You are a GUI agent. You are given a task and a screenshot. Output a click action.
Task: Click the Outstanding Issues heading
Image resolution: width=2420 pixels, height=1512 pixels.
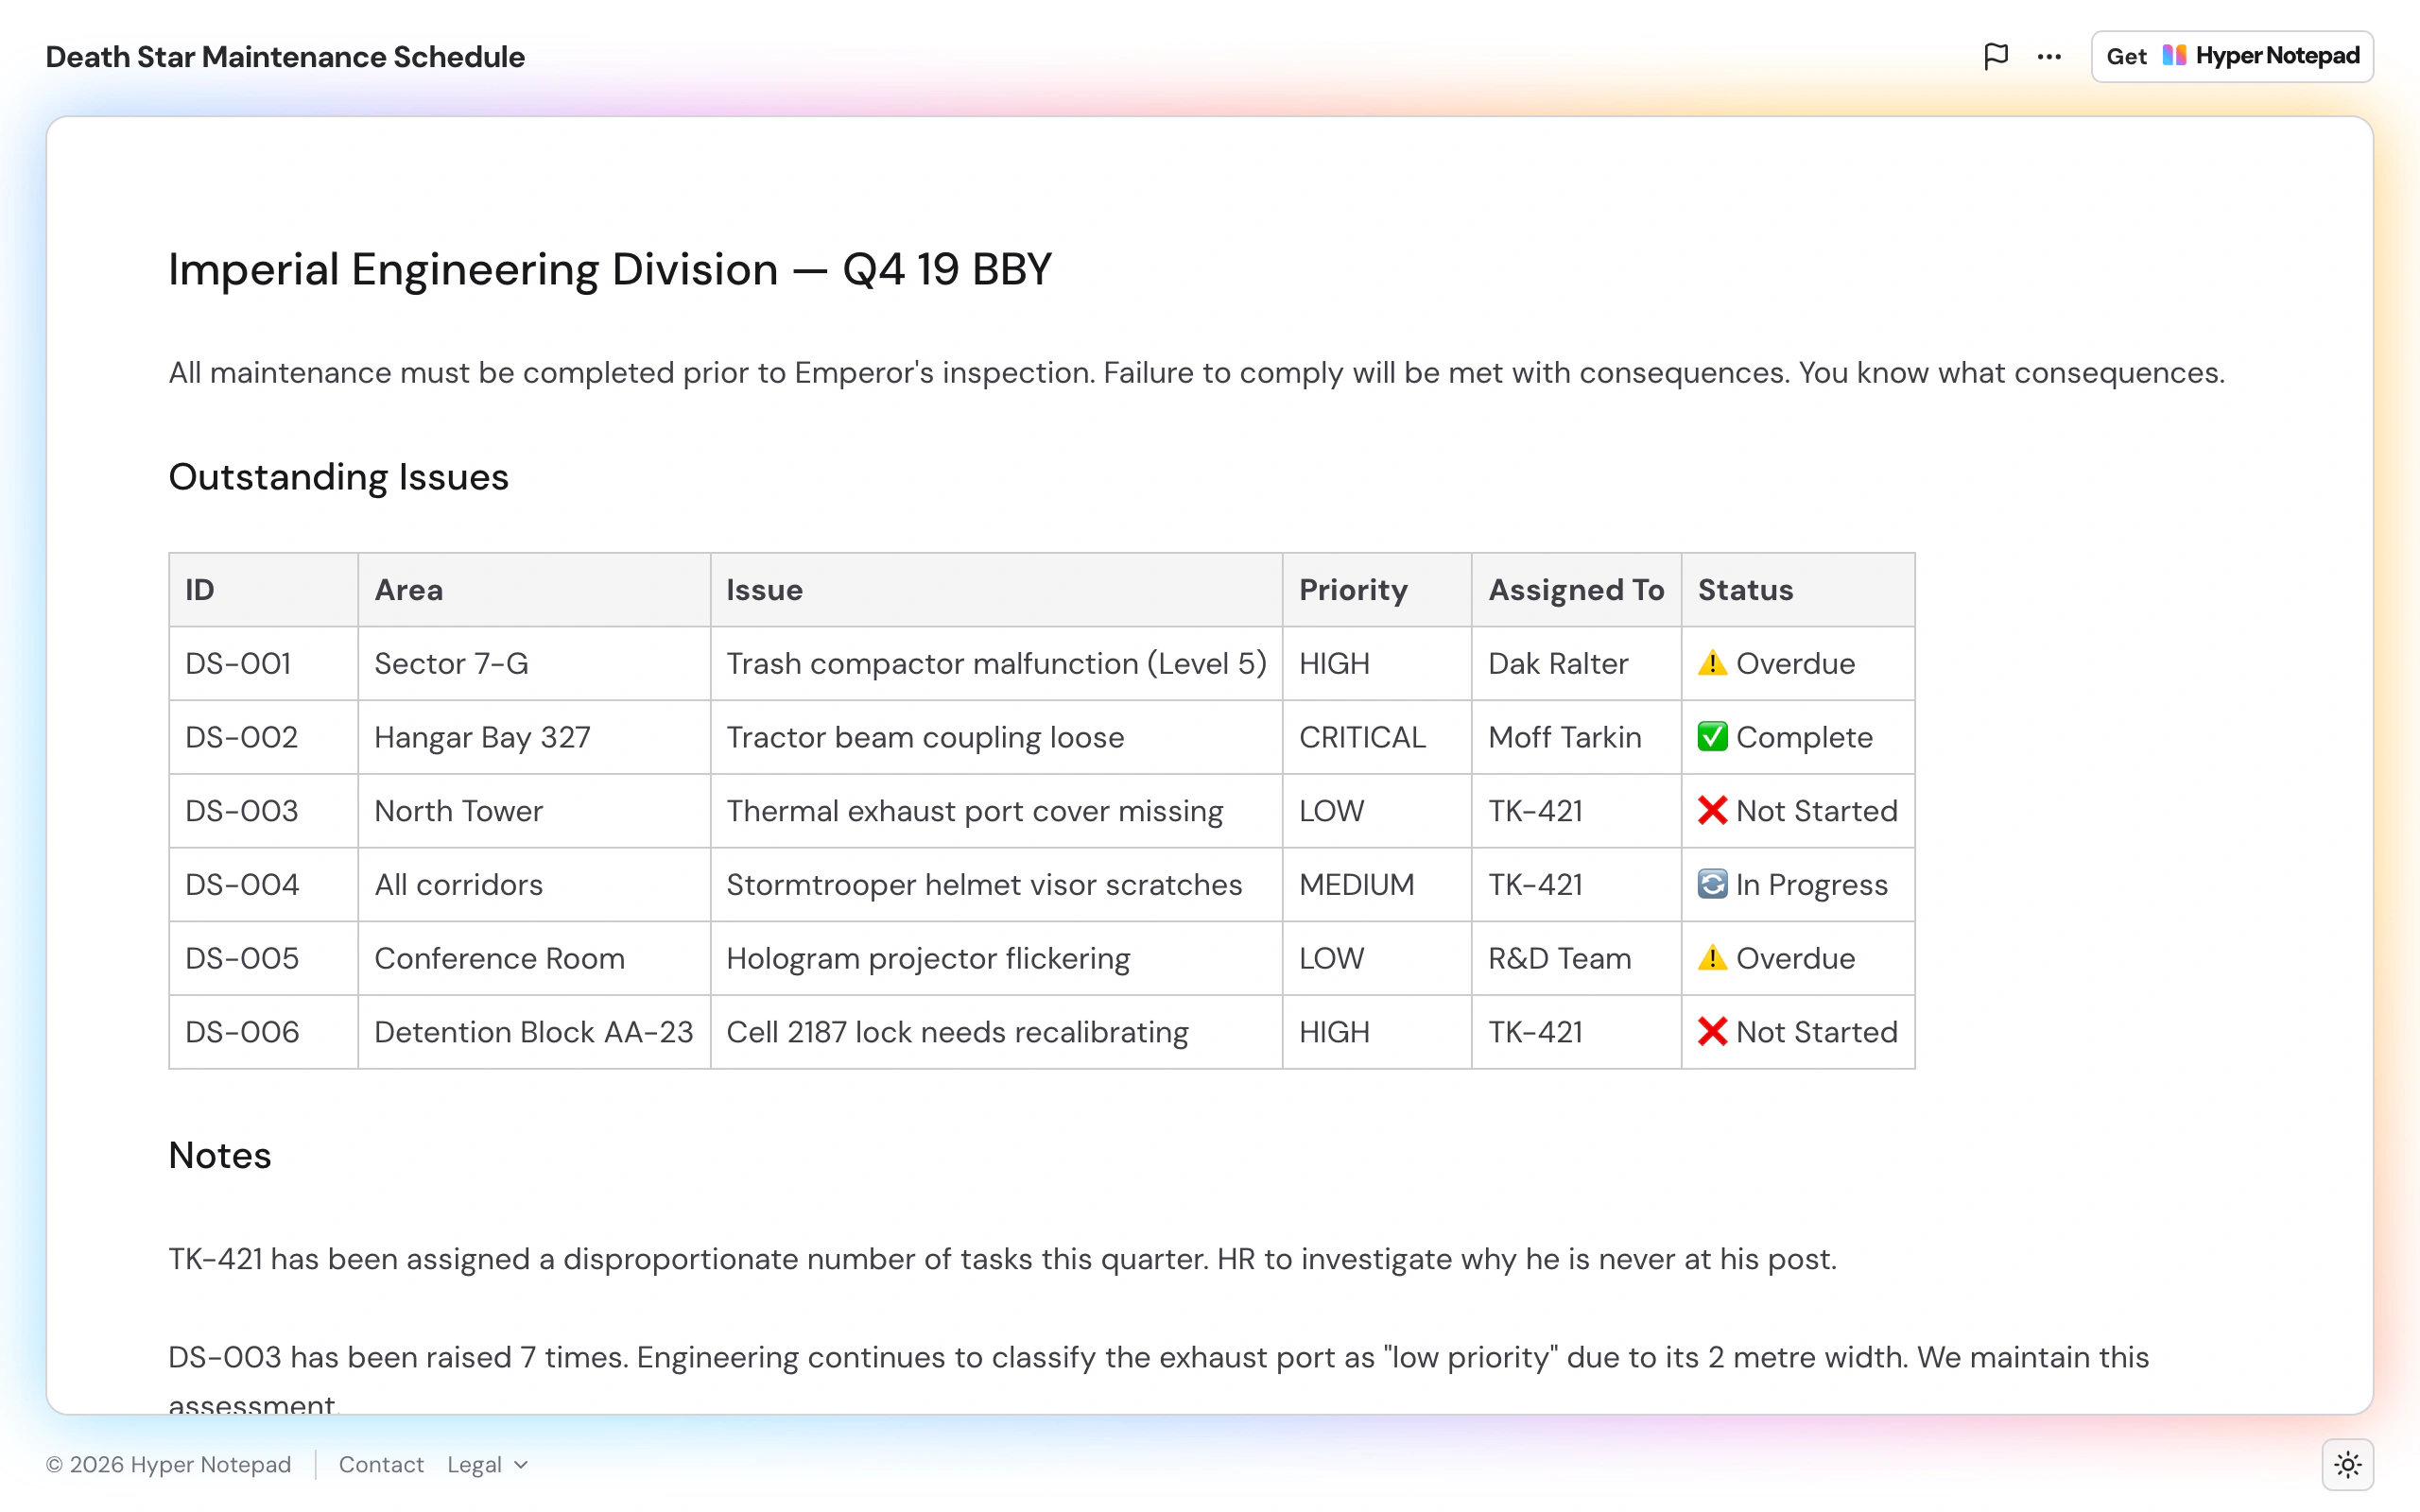(338, 477)
